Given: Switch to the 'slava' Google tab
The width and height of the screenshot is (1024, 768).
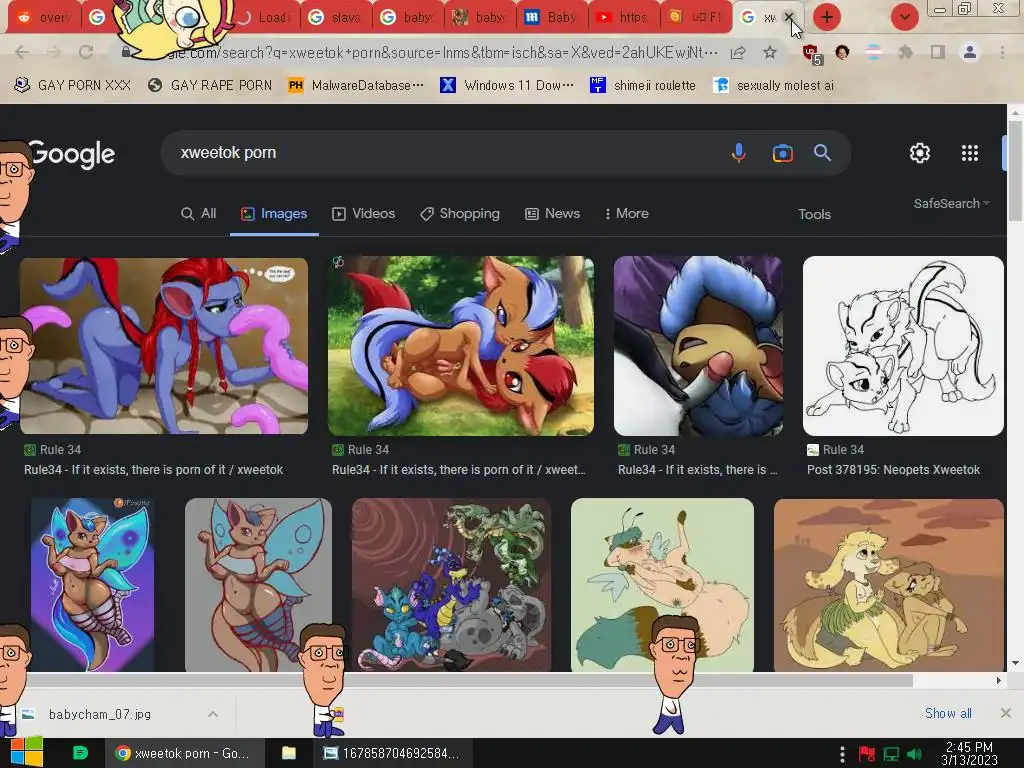Looking at the screenshot, I should 335,17.
